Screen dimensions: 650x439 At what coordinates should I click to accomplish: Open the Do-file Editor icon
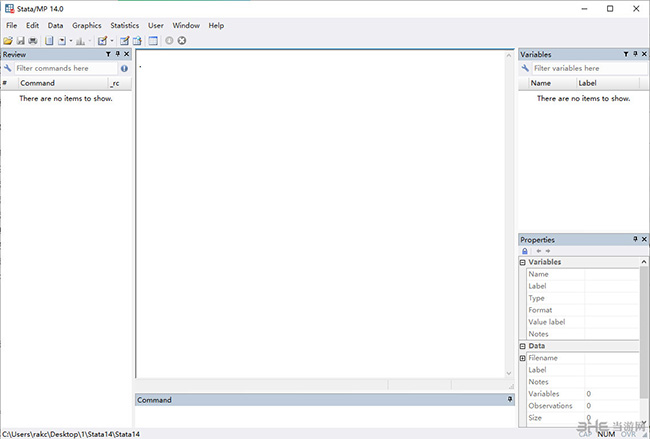click(102, 41)
